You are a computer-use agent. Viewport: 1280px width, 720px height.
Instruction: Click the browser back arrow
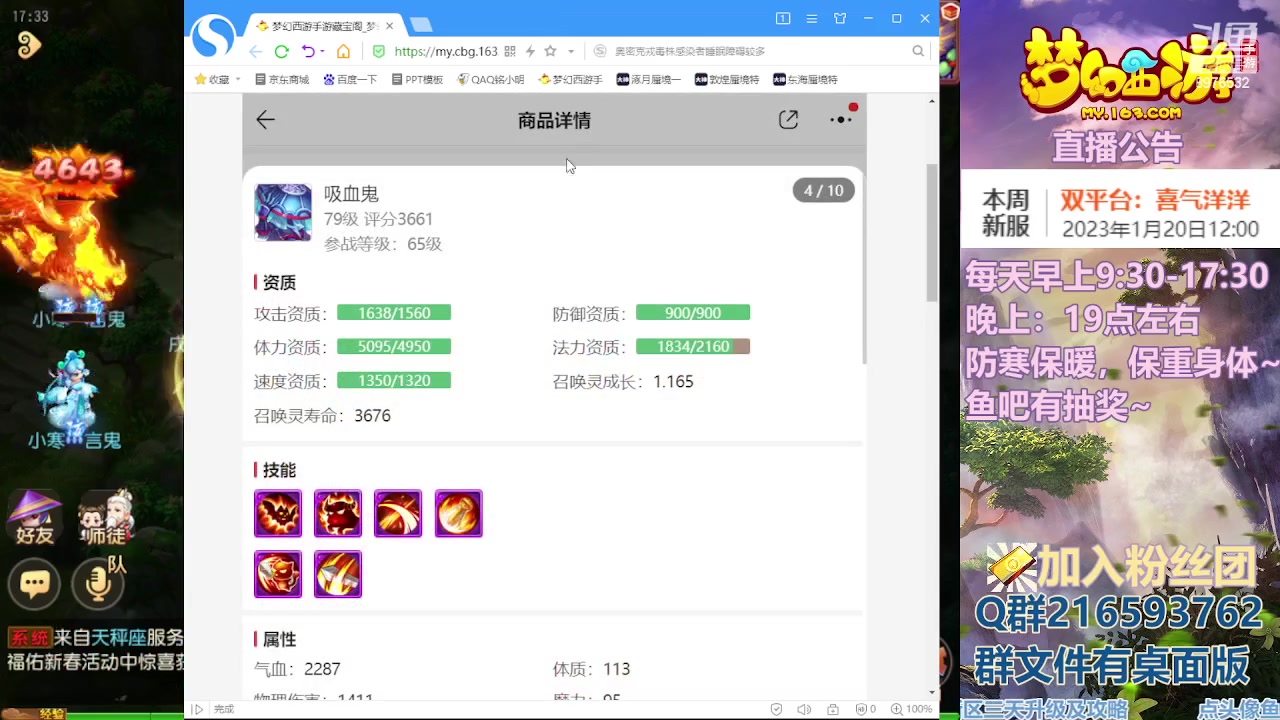(x=256, y=51)
